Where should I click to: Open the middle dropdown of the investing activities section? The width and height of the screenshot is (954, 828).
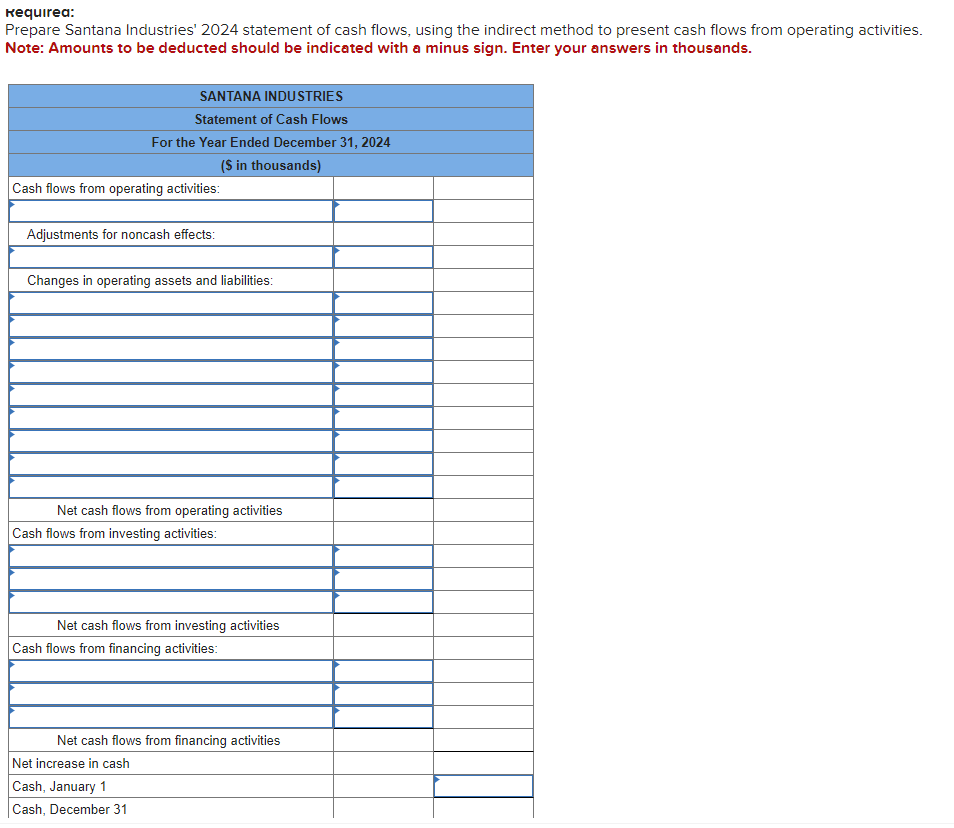click(171, 579)
